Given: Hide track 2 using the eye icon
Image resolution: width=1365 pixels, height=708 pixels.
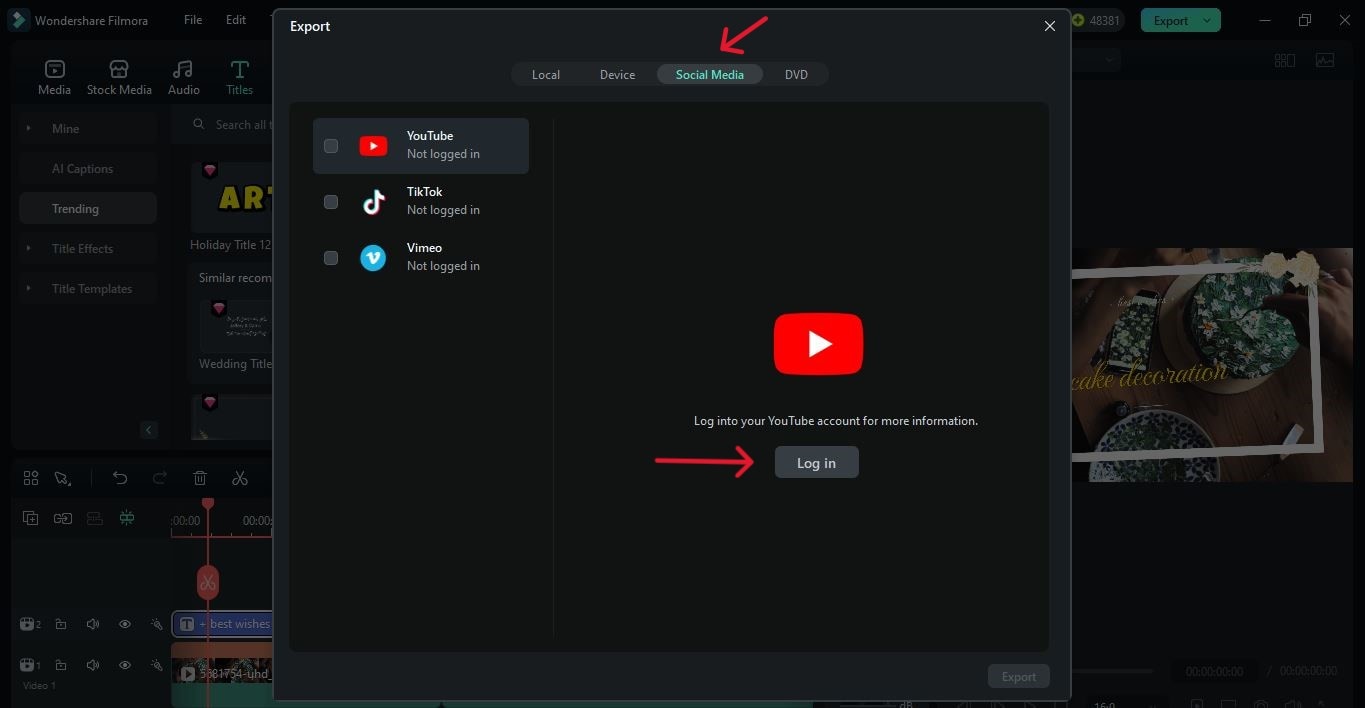Looking at the screenshot, I should (x=125, y=624).
